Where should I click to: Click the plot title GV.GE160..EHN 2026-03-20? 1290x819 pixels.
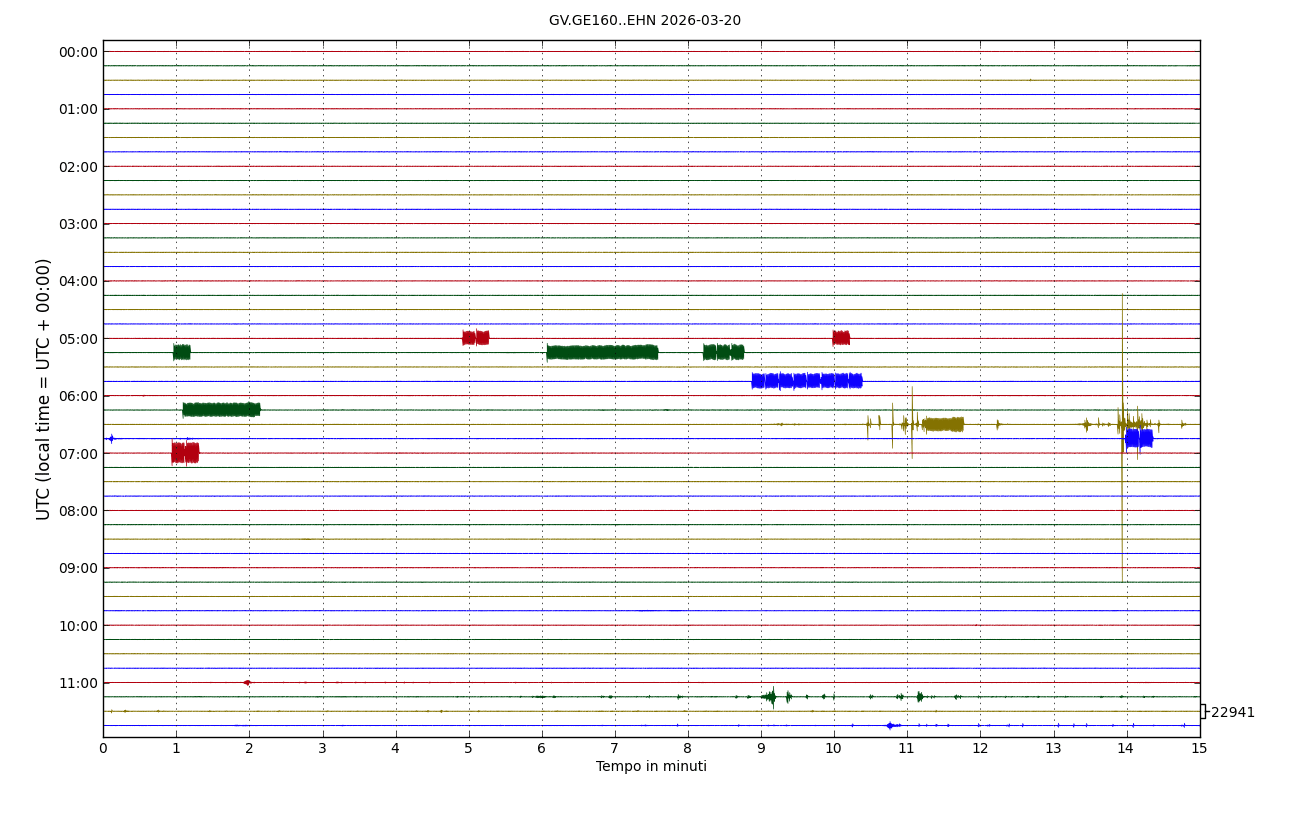tap(644, 21)
